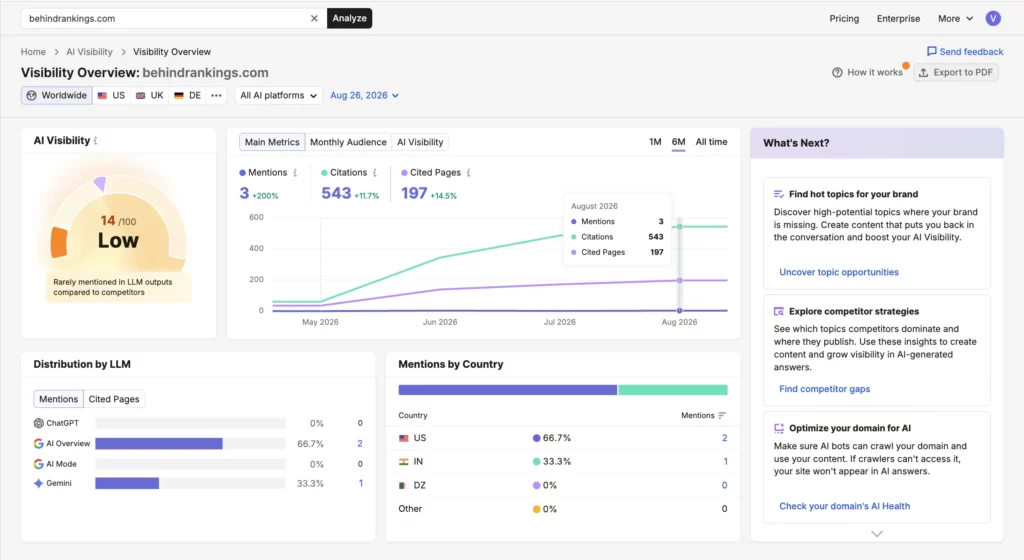The width and height of the screenshot is (1024, 560).
Task: Open How it works help
Action: 867,72
